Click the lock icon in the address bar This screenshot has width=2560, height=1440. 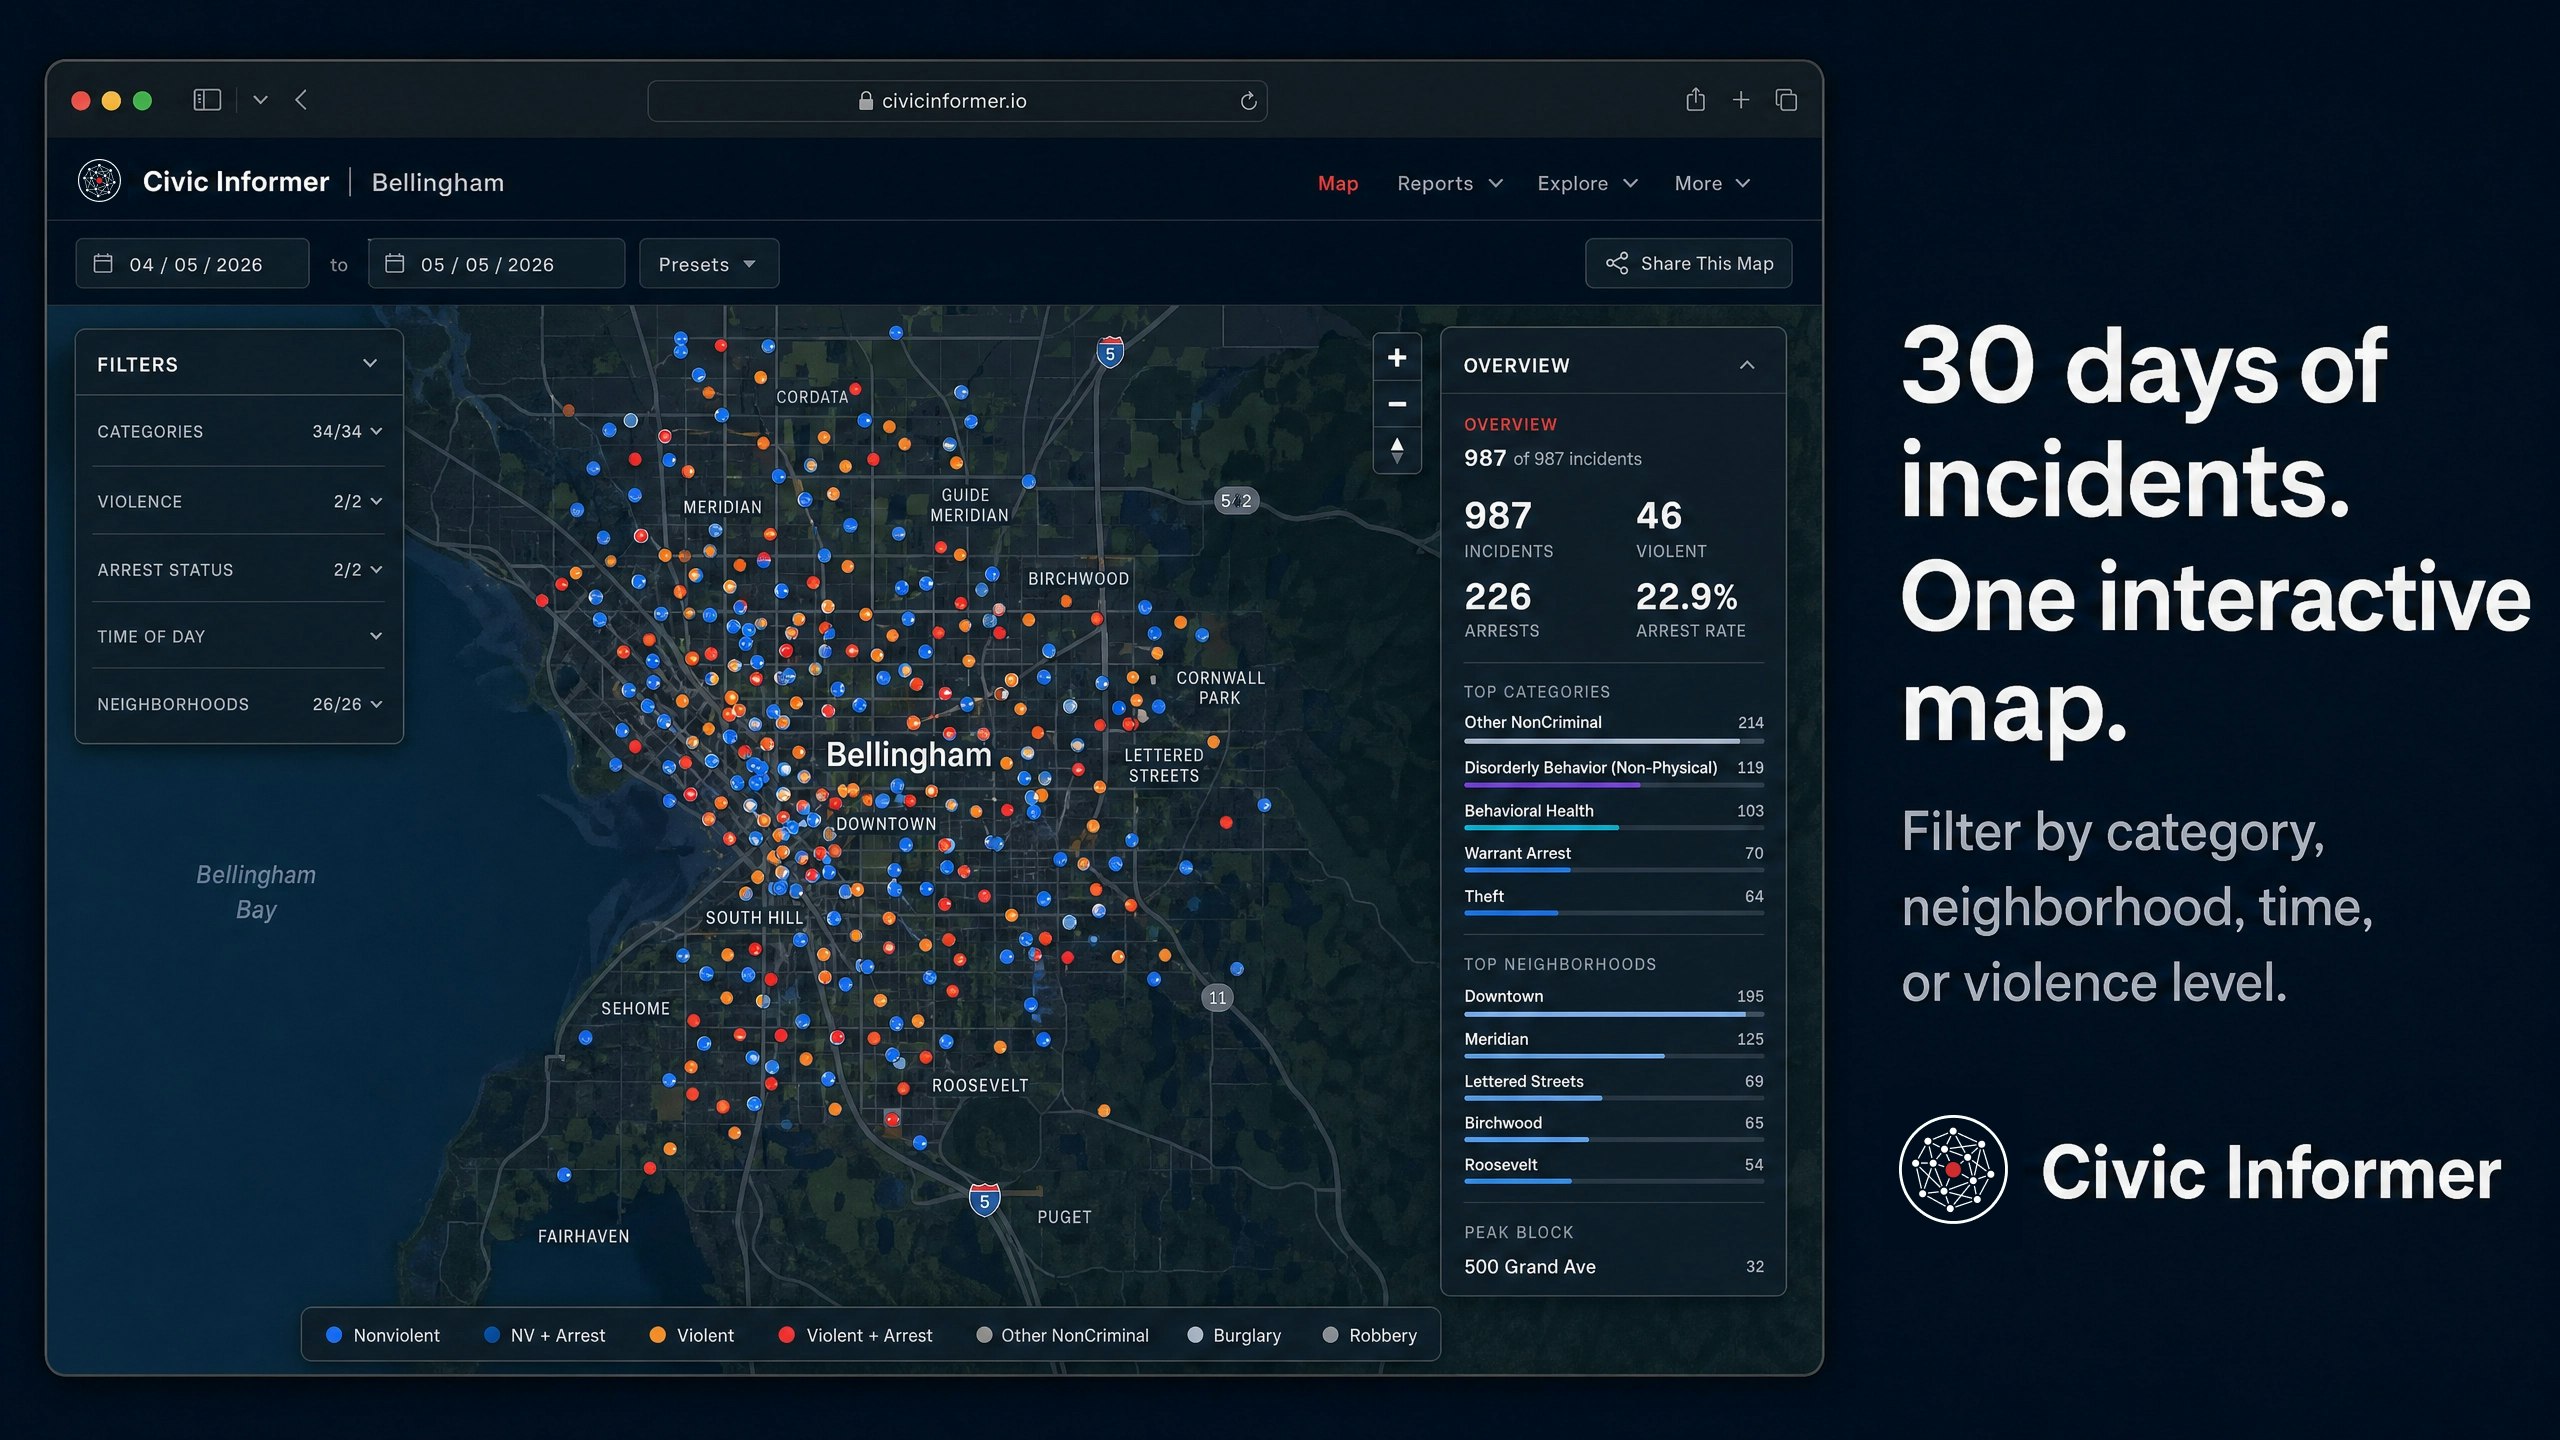(x=866, y=101)
